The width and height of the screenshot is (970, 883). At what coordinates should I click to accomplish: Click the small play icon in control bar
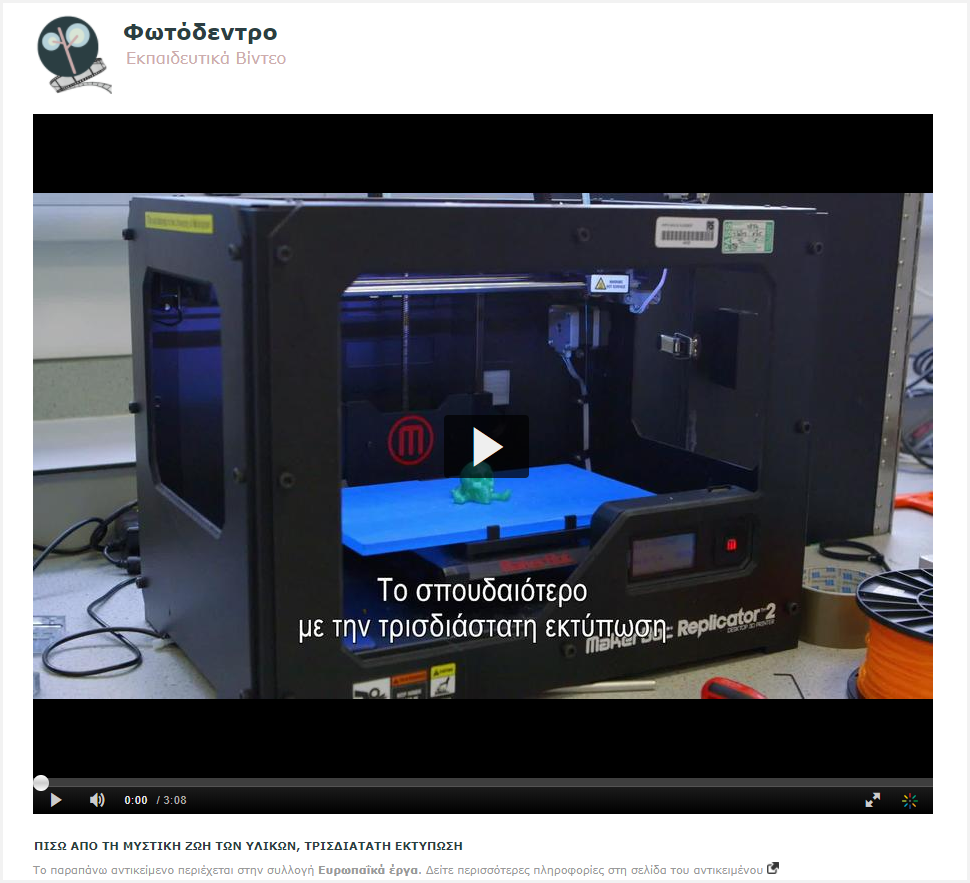coord(56,800)
